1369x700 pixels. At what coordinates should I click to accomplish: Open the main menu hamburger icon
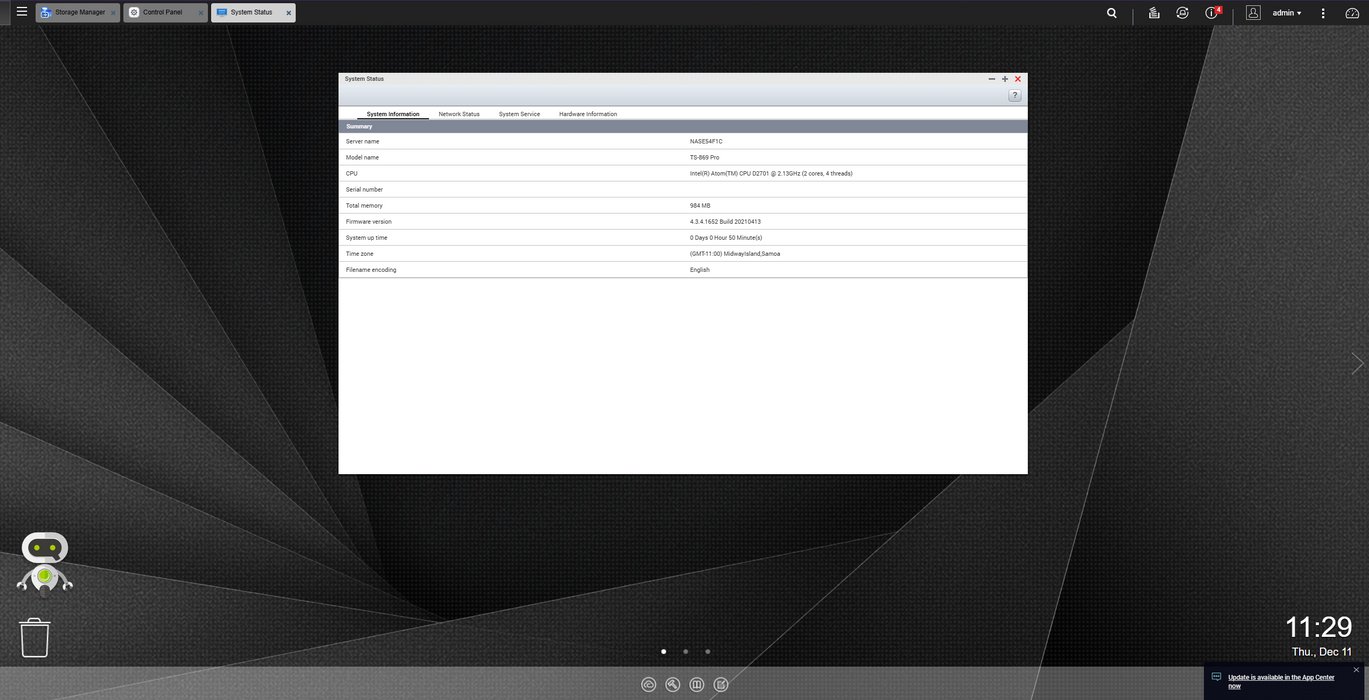21,12
